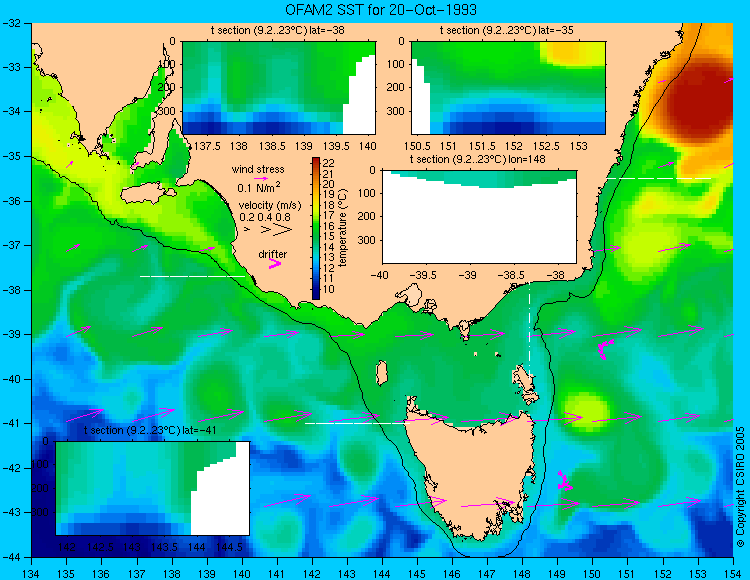Click the magenta drifter legend marker
750x580 pixels.
275,263
